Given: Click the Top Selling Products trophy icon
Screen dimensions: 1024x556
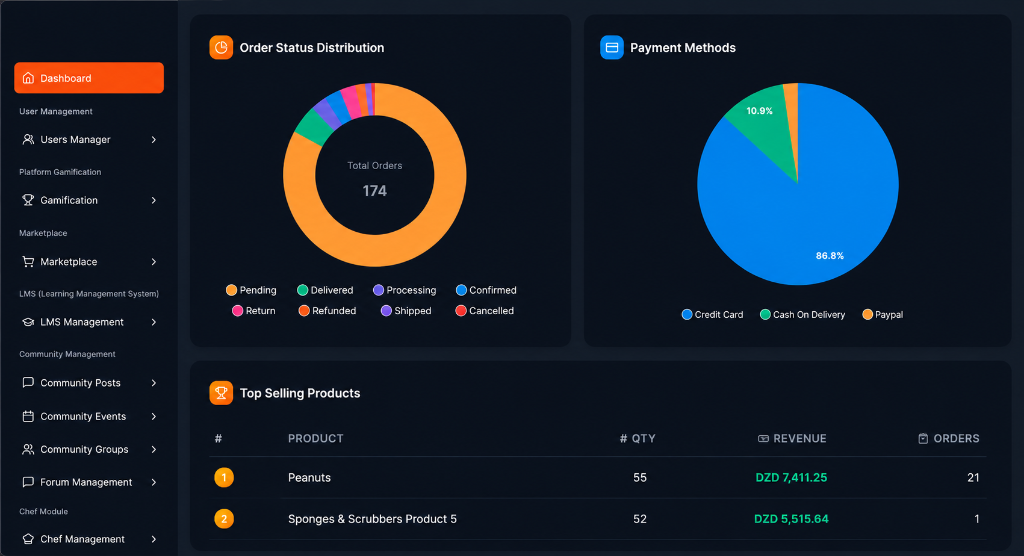Looking at the screenshot, I should (x=221, y=393).
